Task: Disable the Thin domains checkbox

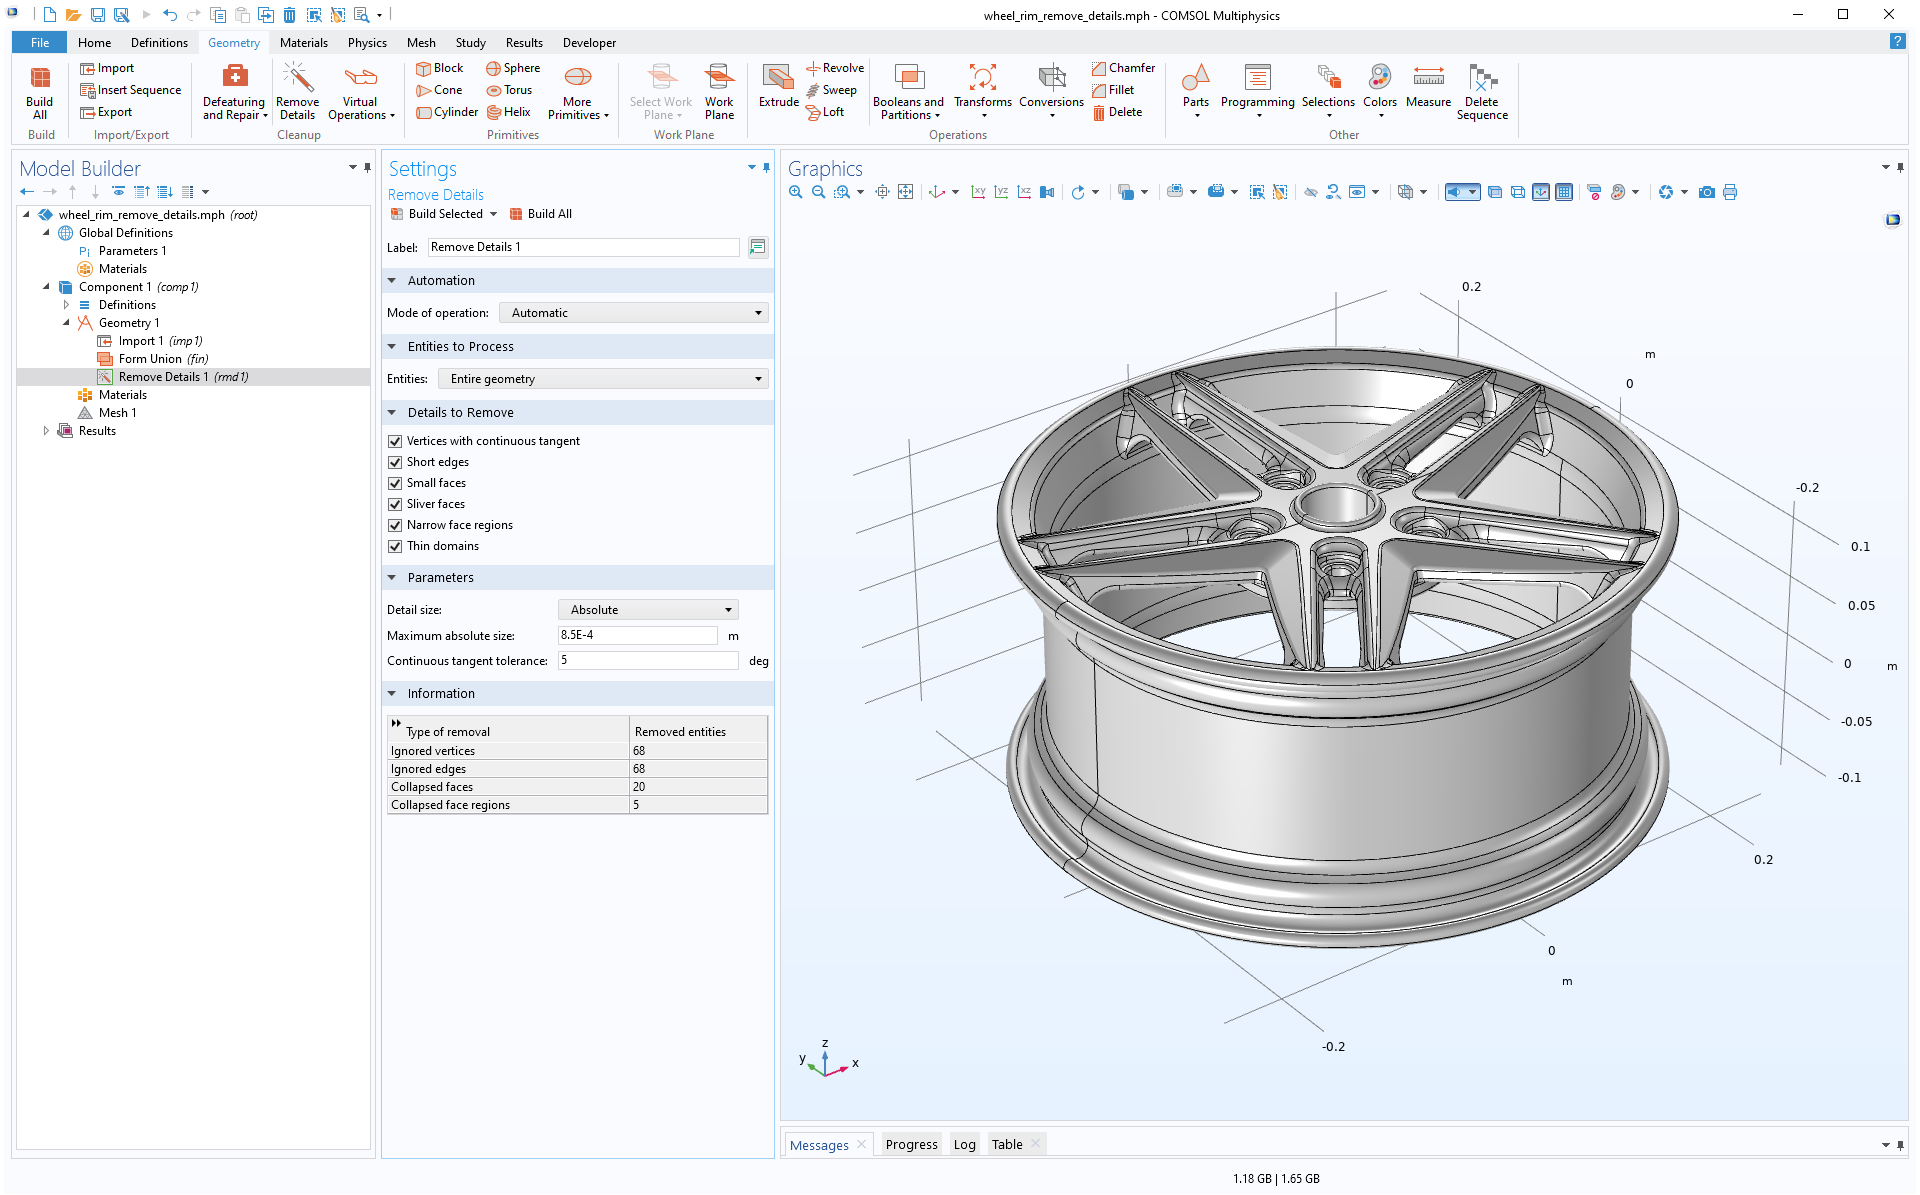Action: (x=395, y=546)
